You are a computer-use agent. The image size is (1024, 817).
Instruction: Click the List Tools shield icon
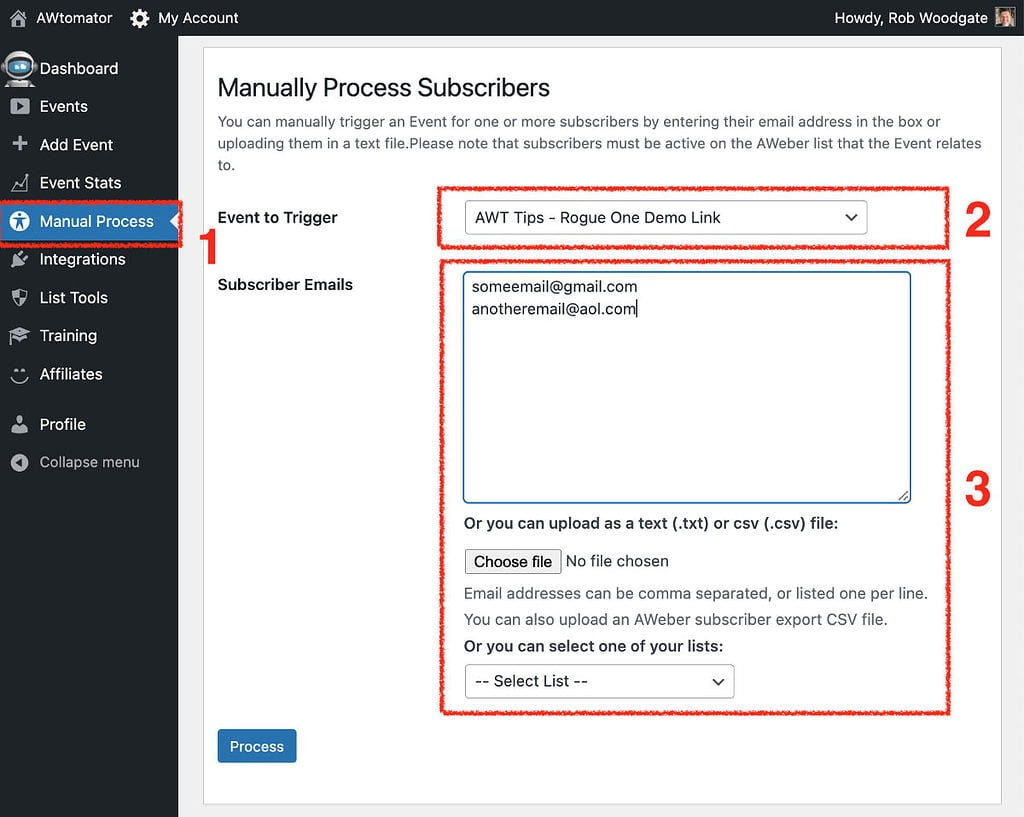(20, 298)
